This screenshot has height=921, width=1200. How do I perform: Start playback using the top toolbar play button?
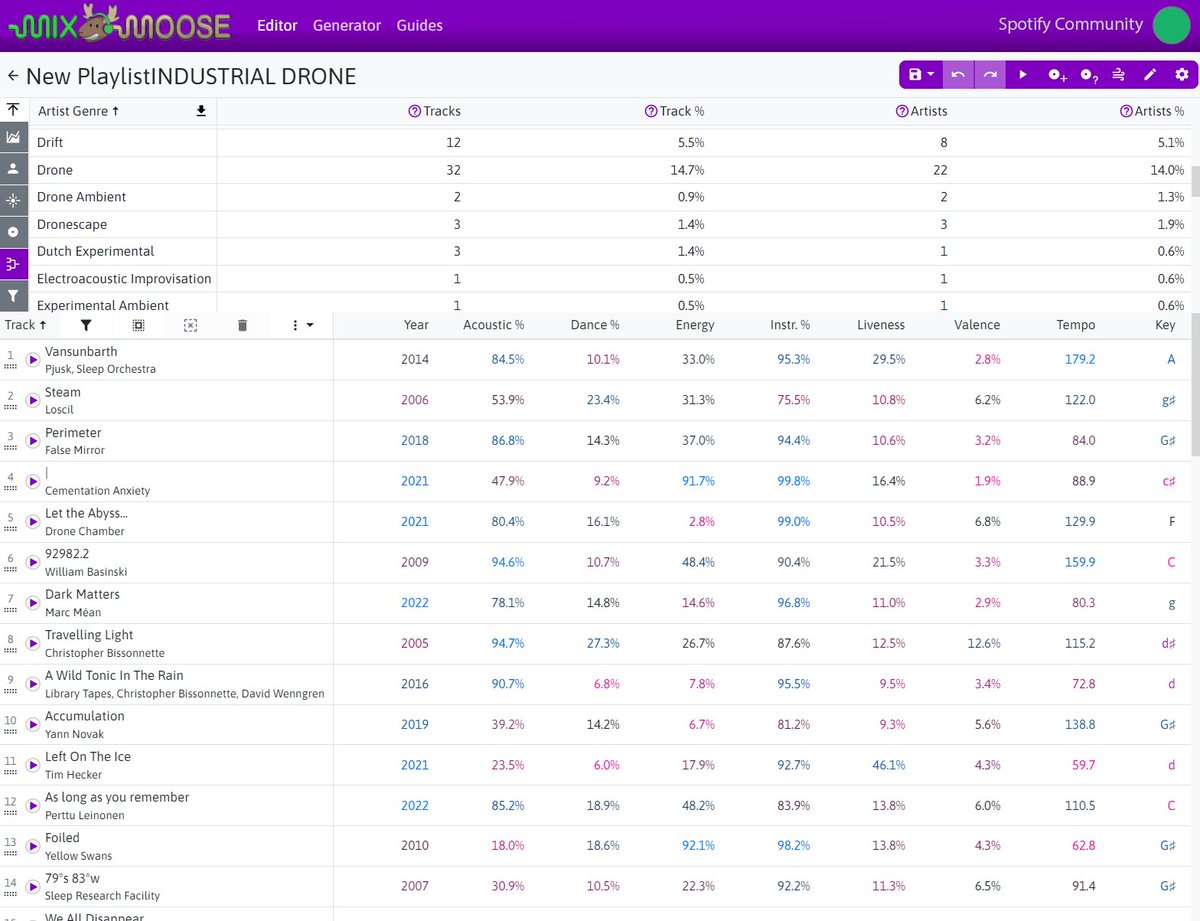(x=1022, y=75)
